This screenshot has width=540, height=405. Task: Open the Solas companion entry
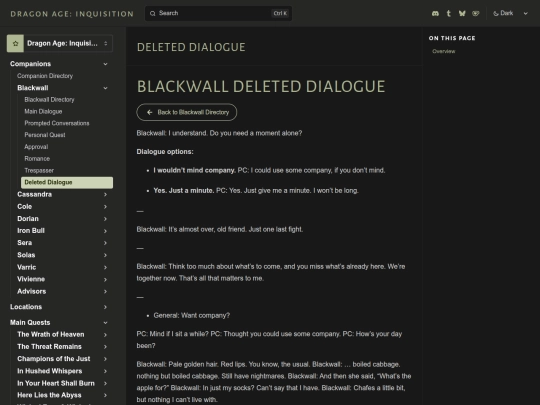(x=26, y=255)
